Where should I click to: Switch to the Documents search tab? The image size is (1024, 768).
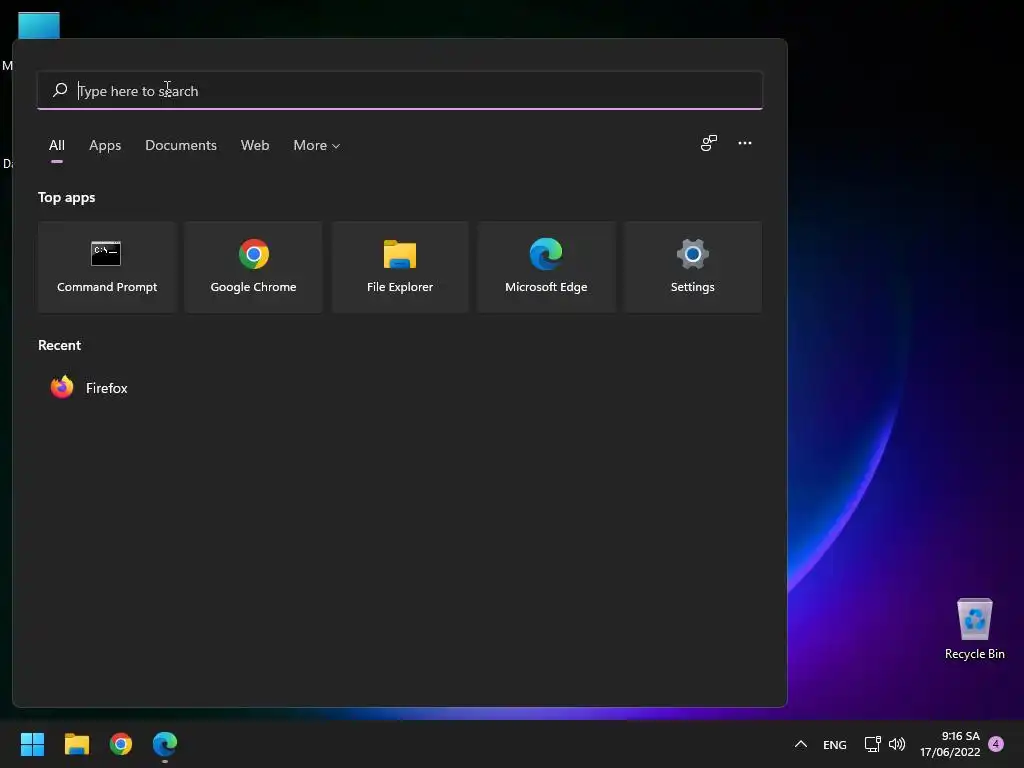click(181, 145)
